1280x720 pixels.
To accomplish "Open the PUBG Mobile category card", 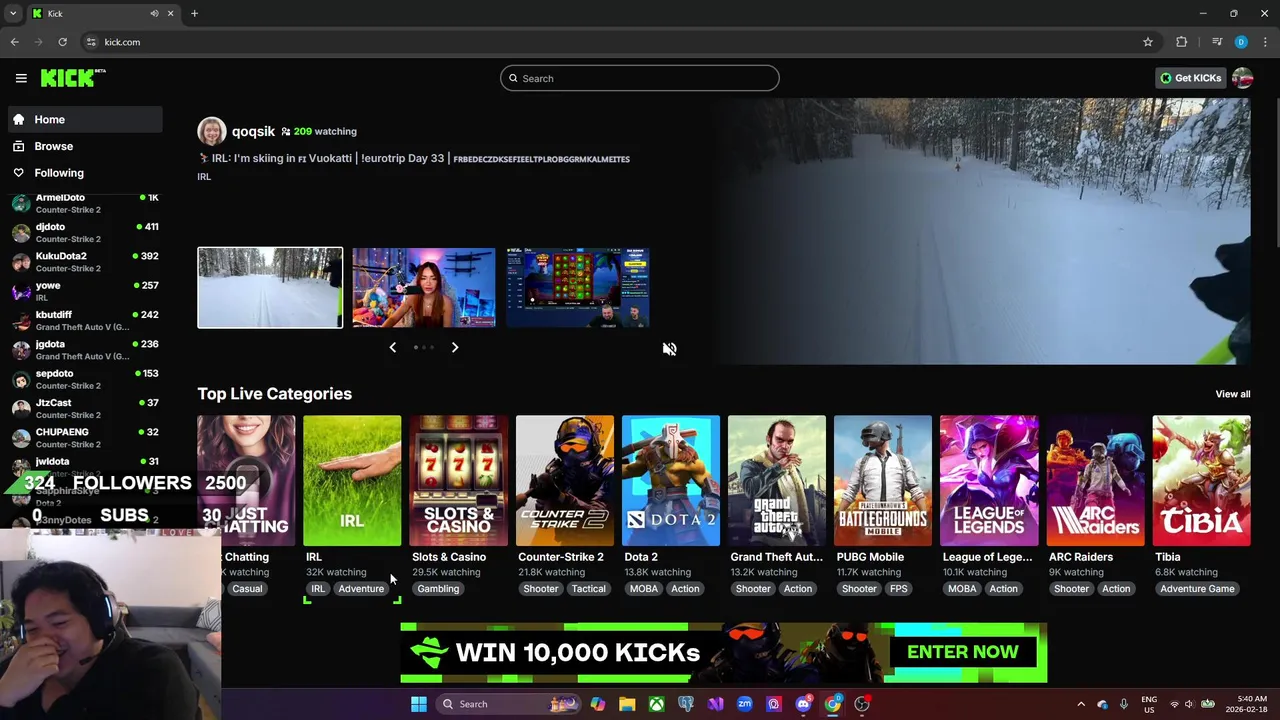I will 883,481.
